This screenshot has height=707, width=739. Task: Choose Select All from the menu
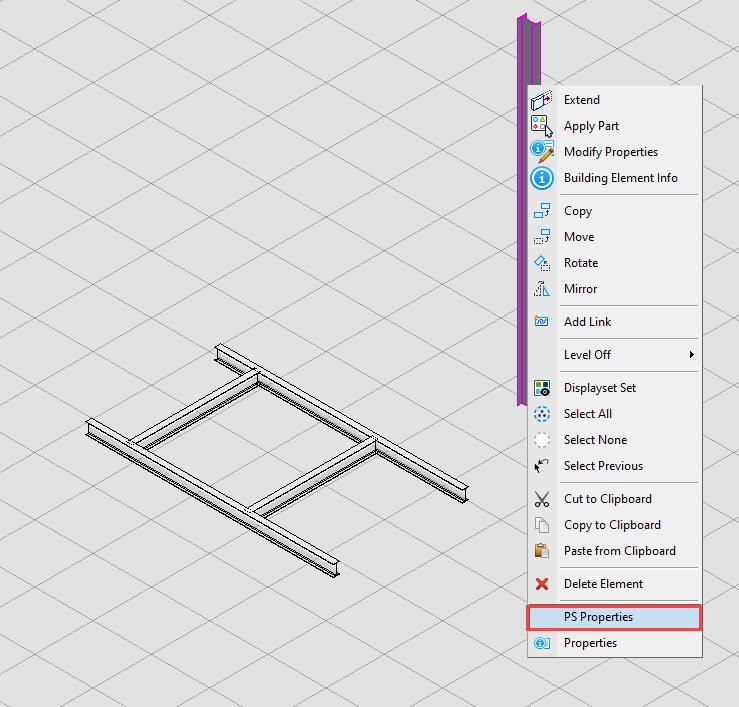(x=615, y=414)
